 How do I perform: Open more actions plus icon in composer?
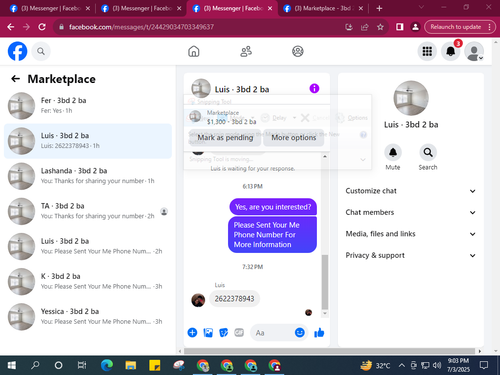tap(192, 332)
